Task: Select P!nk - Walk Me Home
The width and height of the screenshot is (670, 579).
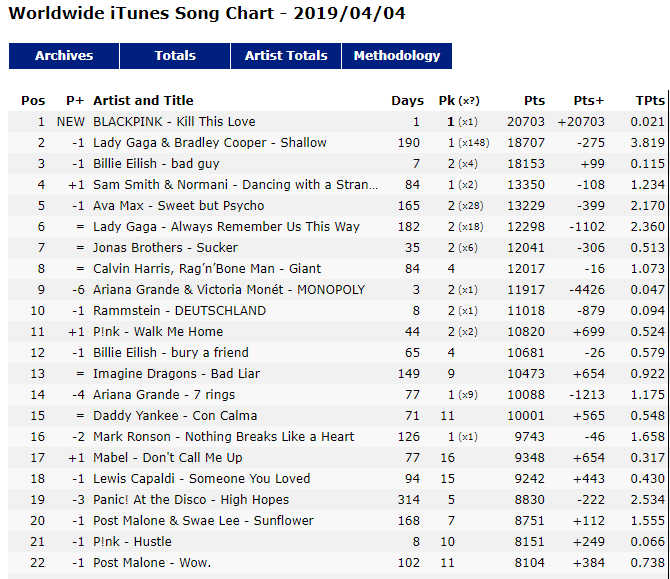Action: (x=158, y=332)
